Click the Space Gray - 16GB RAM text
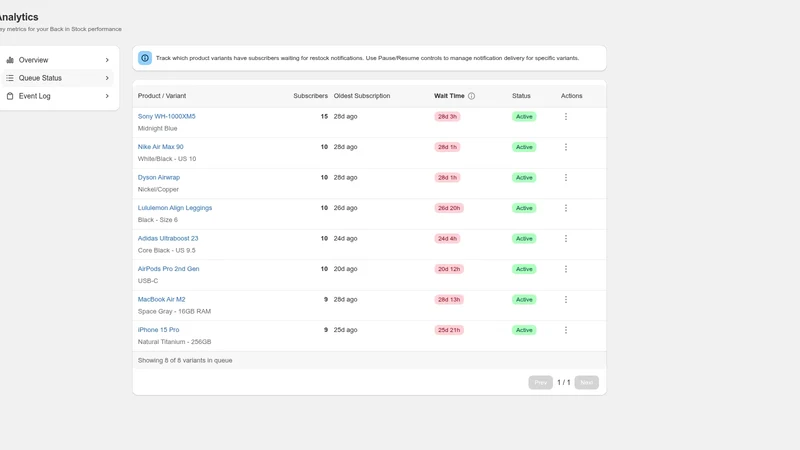Image resolution: width=800 pixels, height=450 pixels. pos(174,311)
